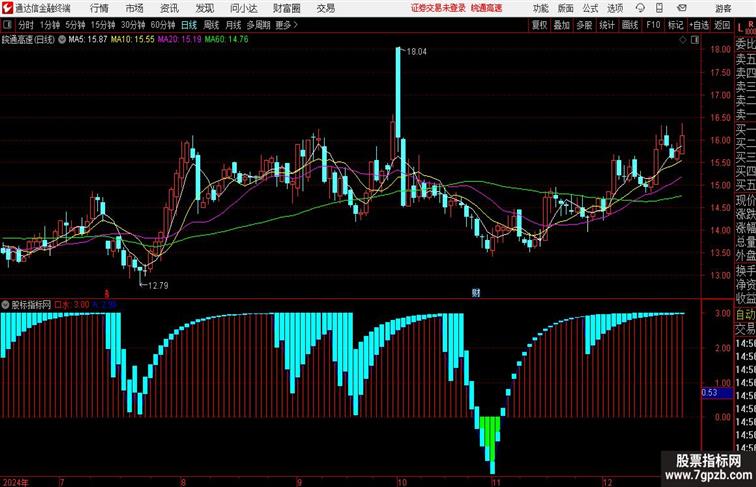Open the 市场 menu
The image size is (756, 487).
(x=135, y=8)
